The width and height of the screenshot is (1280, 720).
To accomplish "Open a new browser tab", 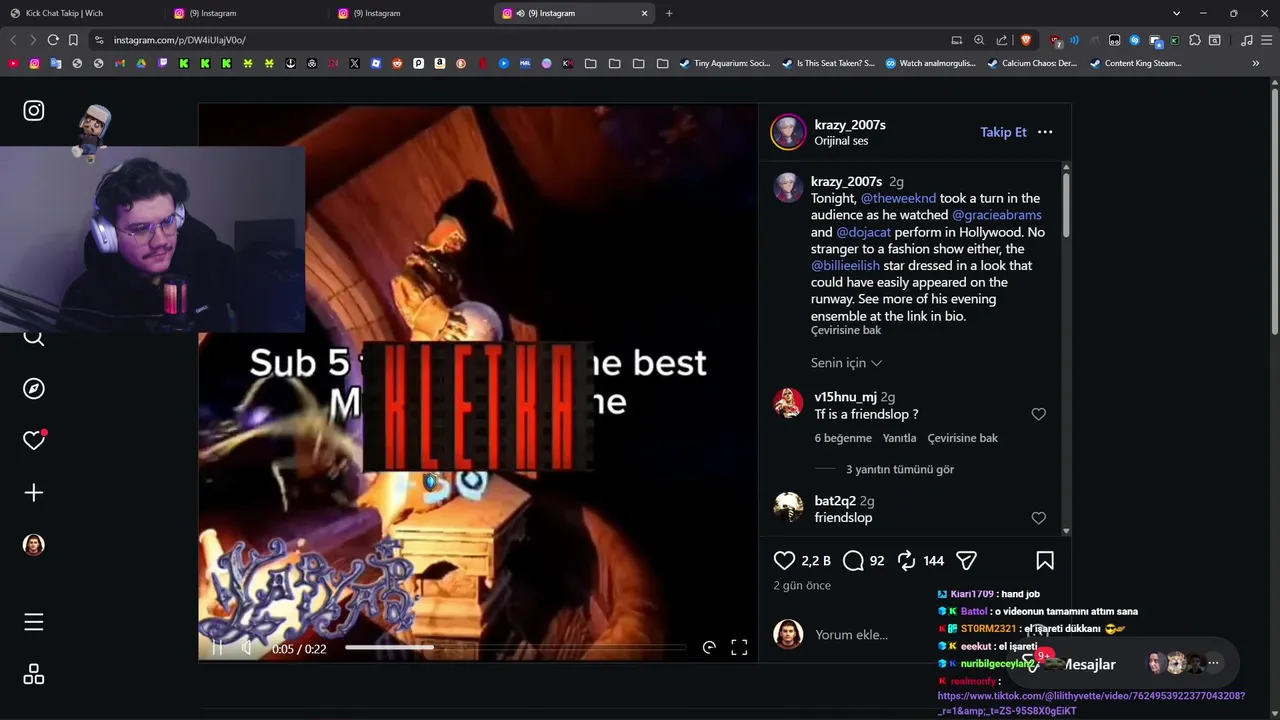I will coord(669,13).
